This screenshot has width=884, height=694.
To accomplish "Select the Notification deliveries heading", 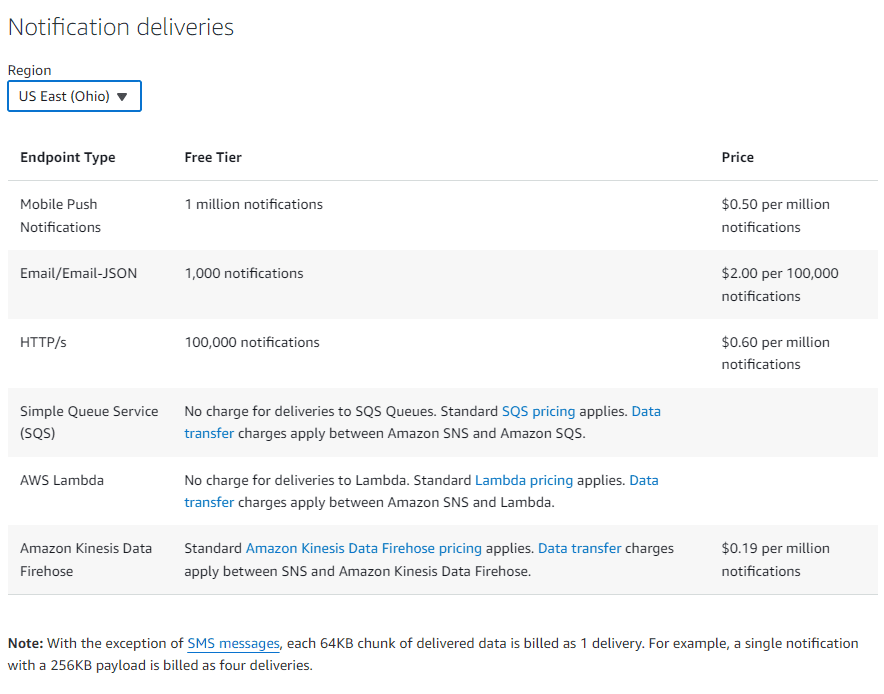I will pos(121,27).
